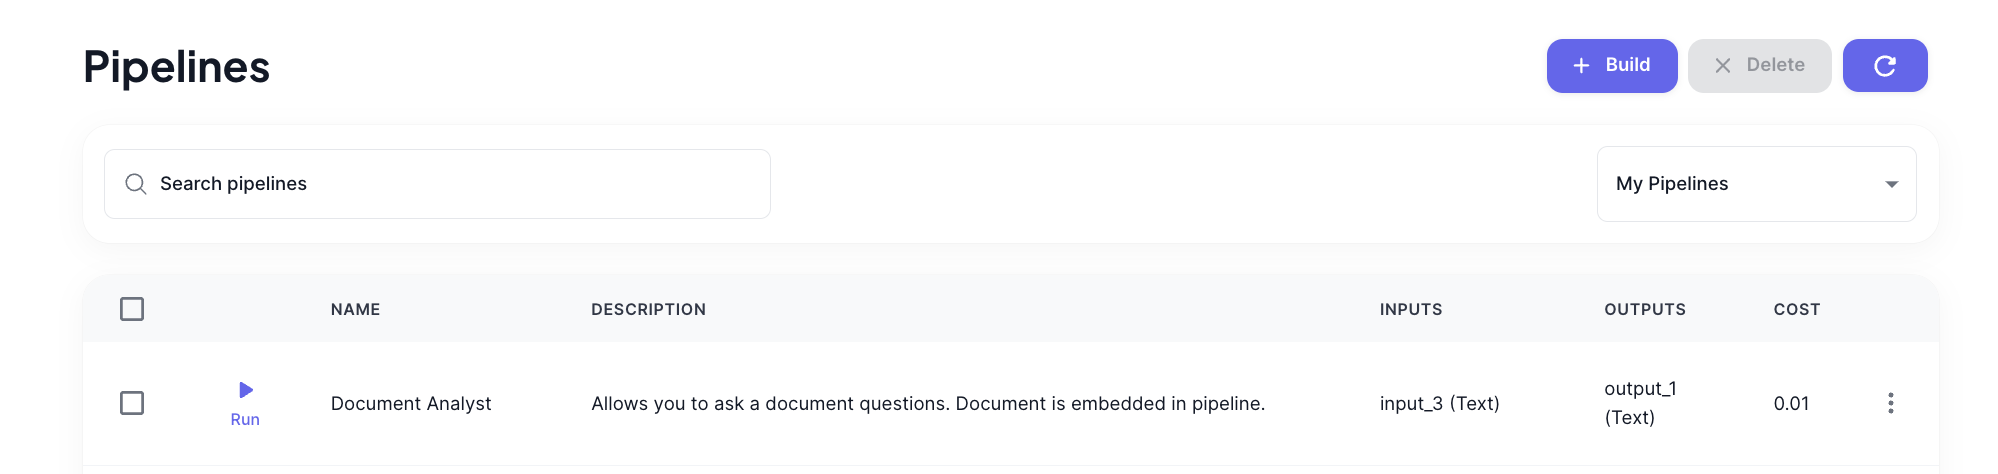Click the INPUTS column header
The width and height of the screenshot is (1998, 474).
(x=1411, y=310)
